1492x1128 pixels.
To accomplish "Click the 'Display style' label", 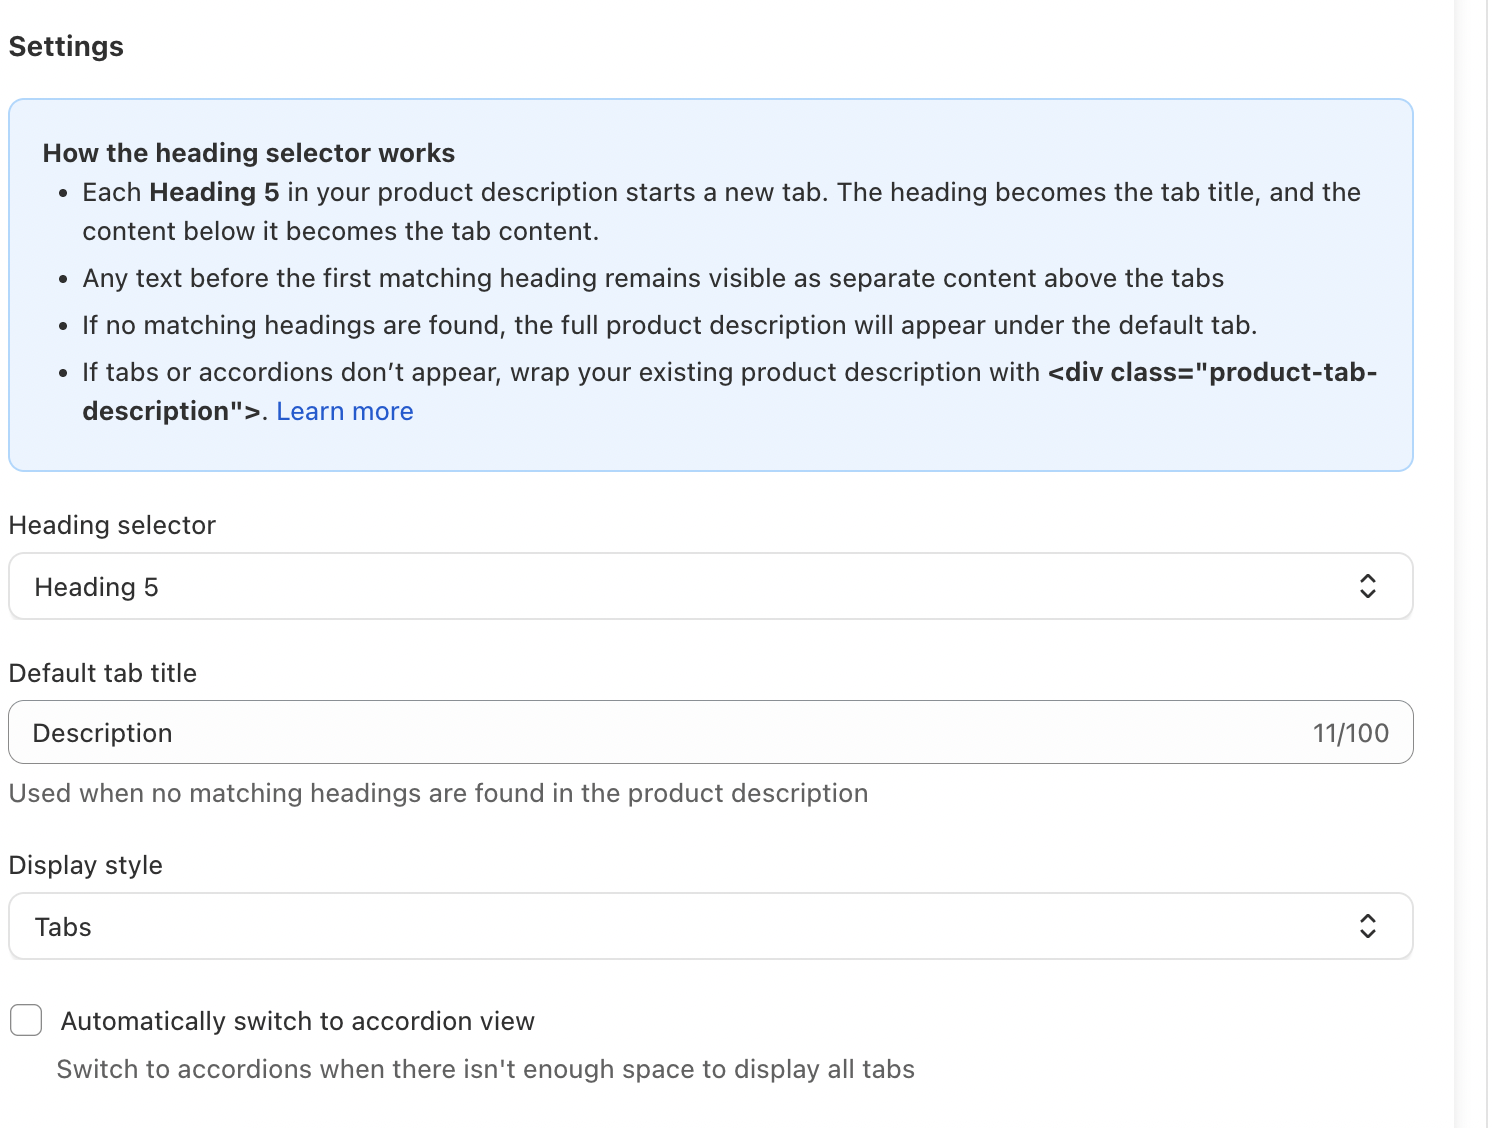I will [86, 865].
